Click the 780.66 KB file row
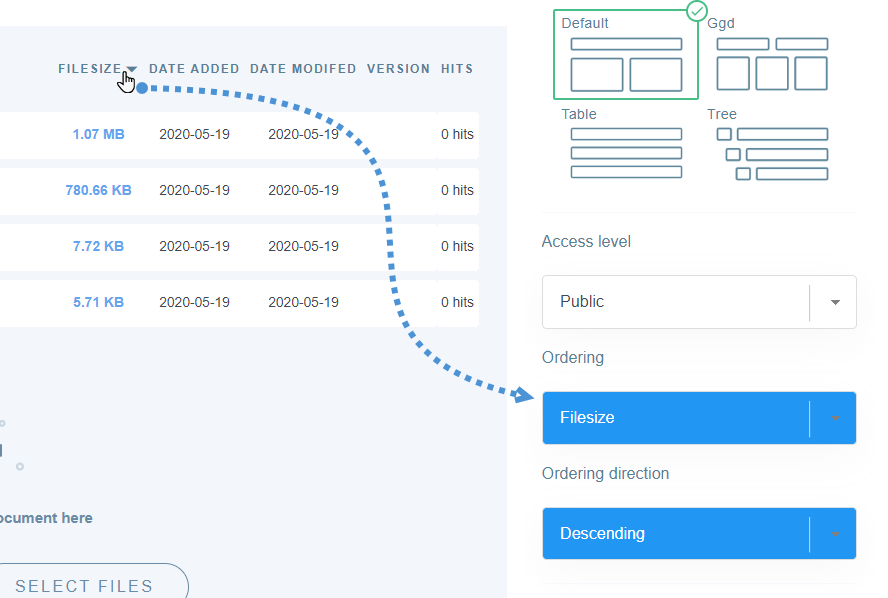The width and height of the screenshot is (888, 598). tap(98, 190)
